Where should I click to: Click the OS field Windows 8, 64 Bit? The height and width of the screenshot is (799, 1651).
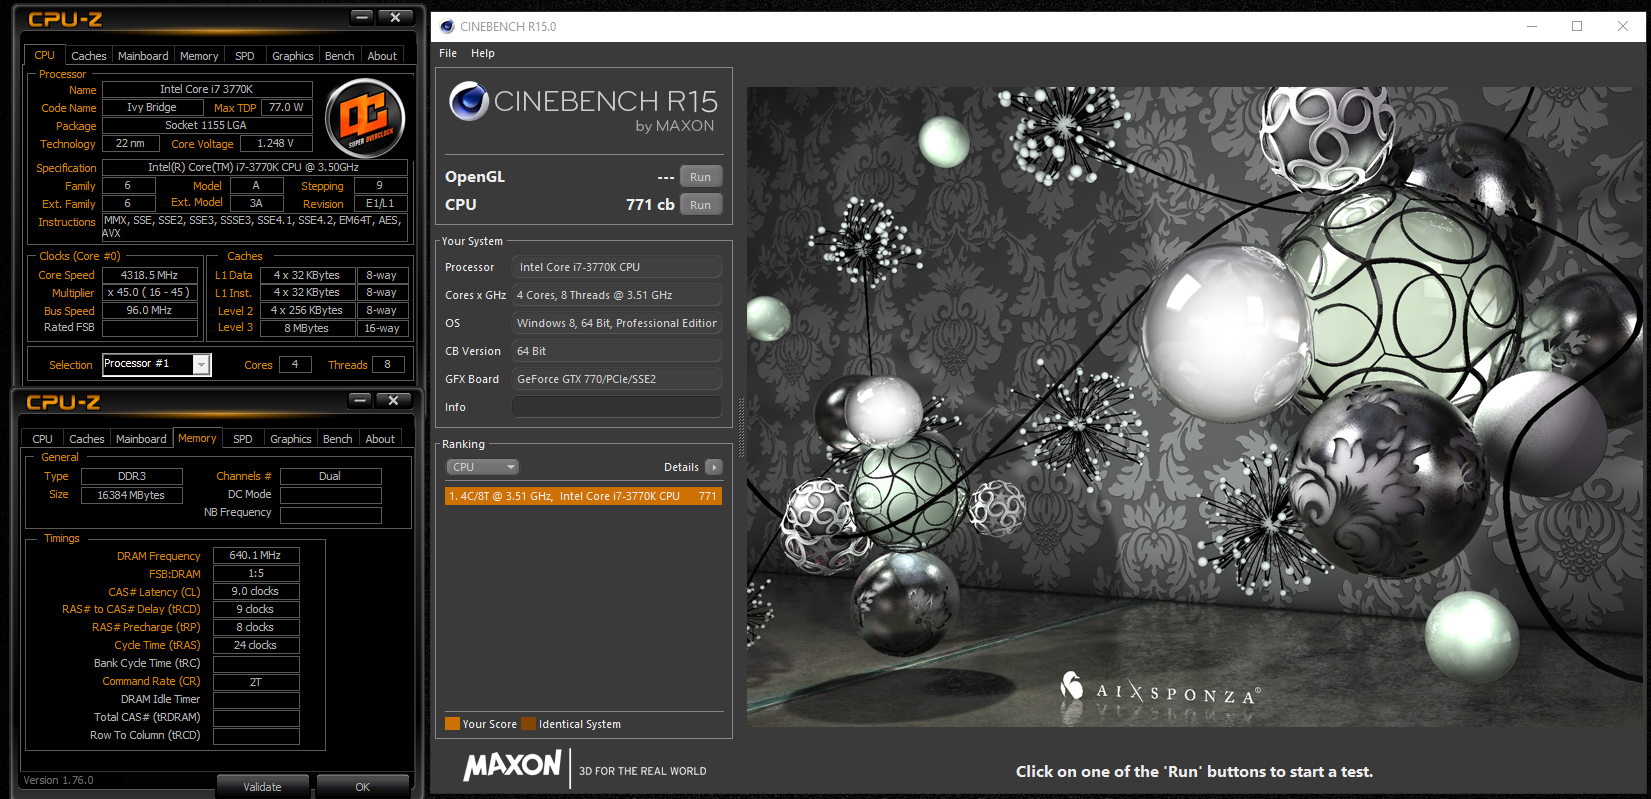click(x=616, y=323)
